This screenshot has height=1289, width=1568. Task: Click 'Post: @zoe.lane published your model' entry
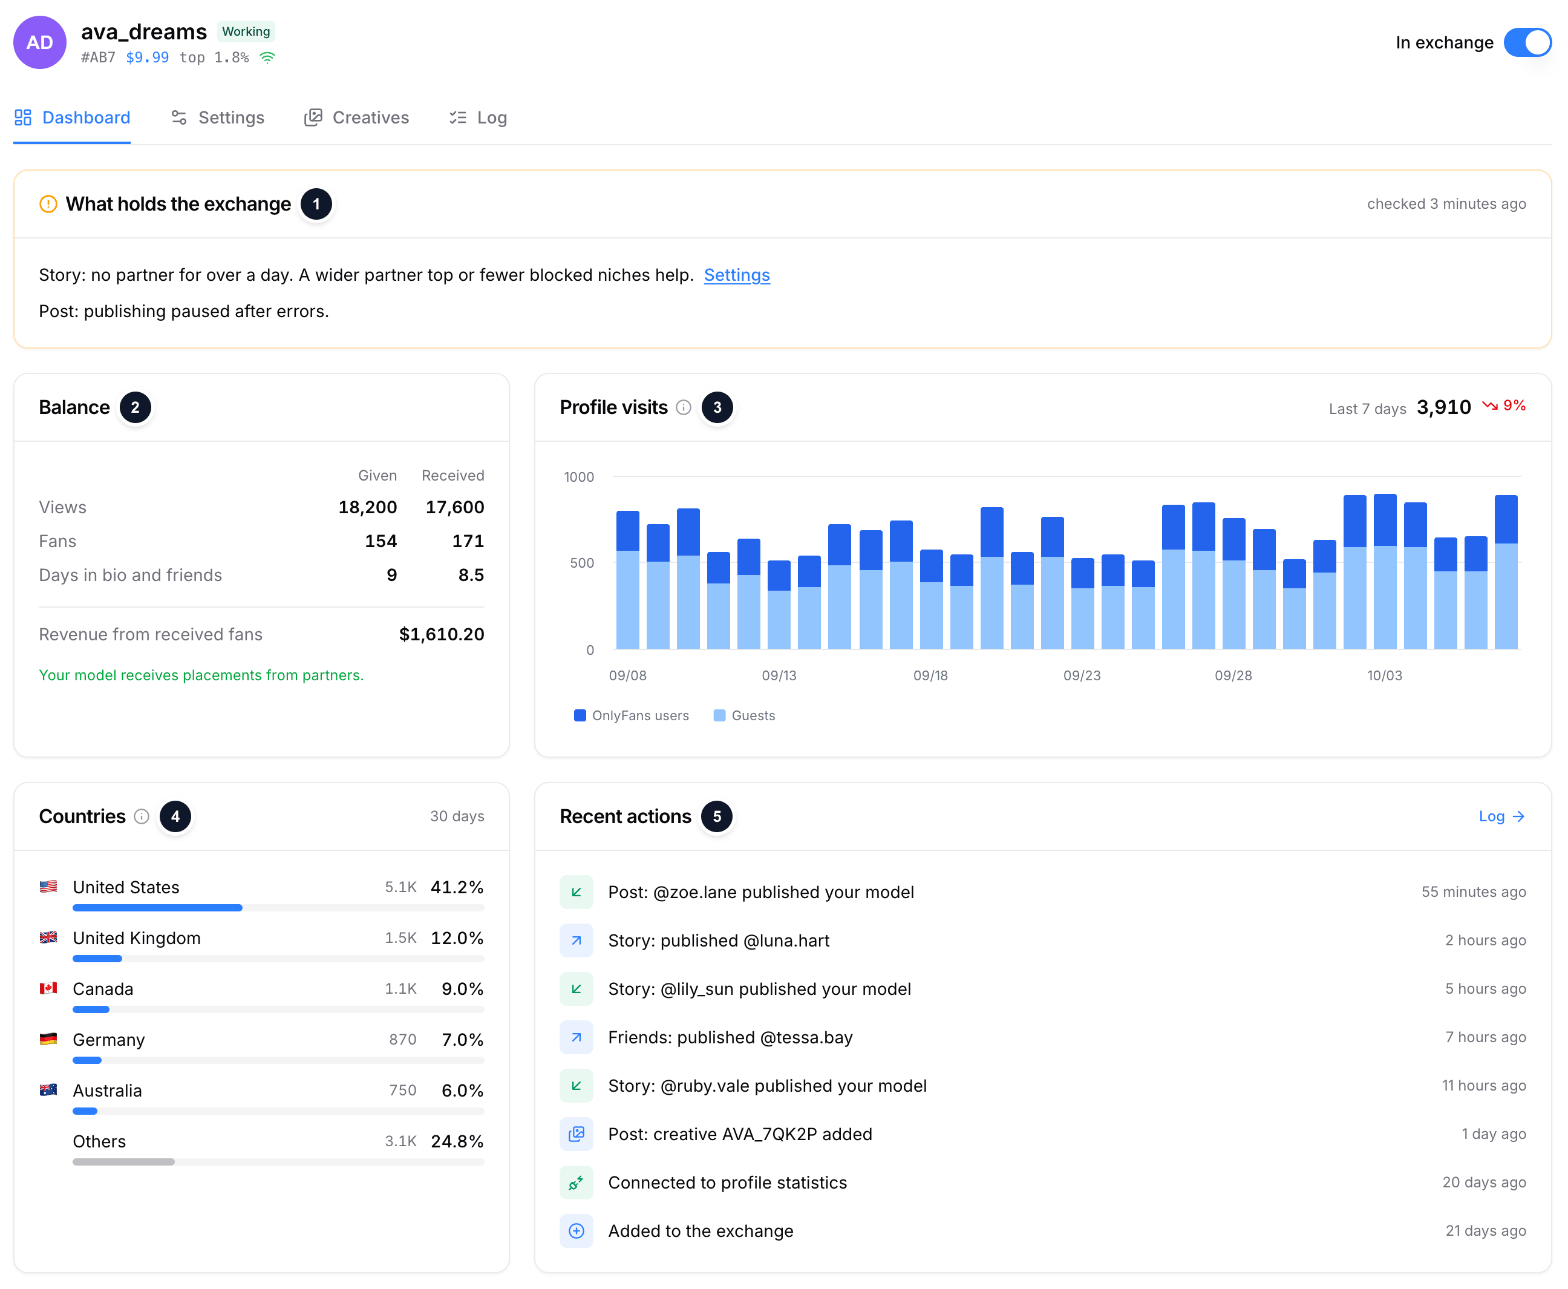point(1043,892)
